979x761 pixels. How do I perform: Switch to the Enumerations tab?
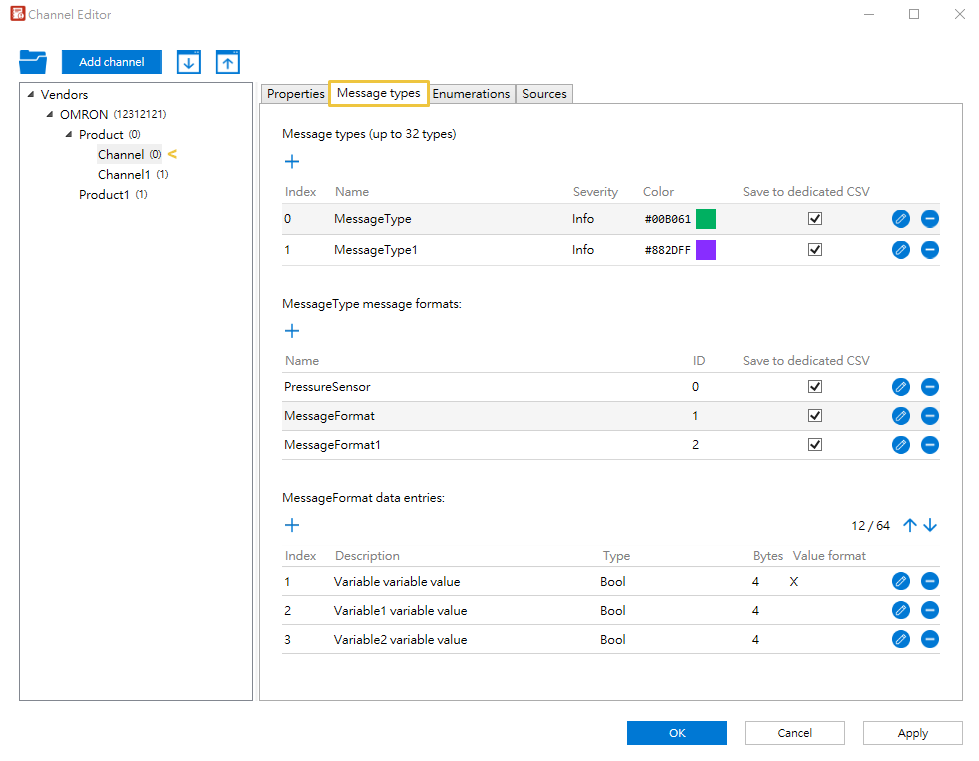point(471,94)
